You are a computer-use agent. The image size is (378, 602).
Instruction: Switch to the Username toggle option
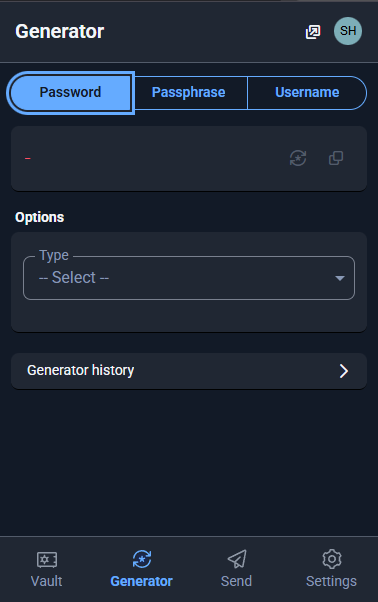tap(307, 93)
